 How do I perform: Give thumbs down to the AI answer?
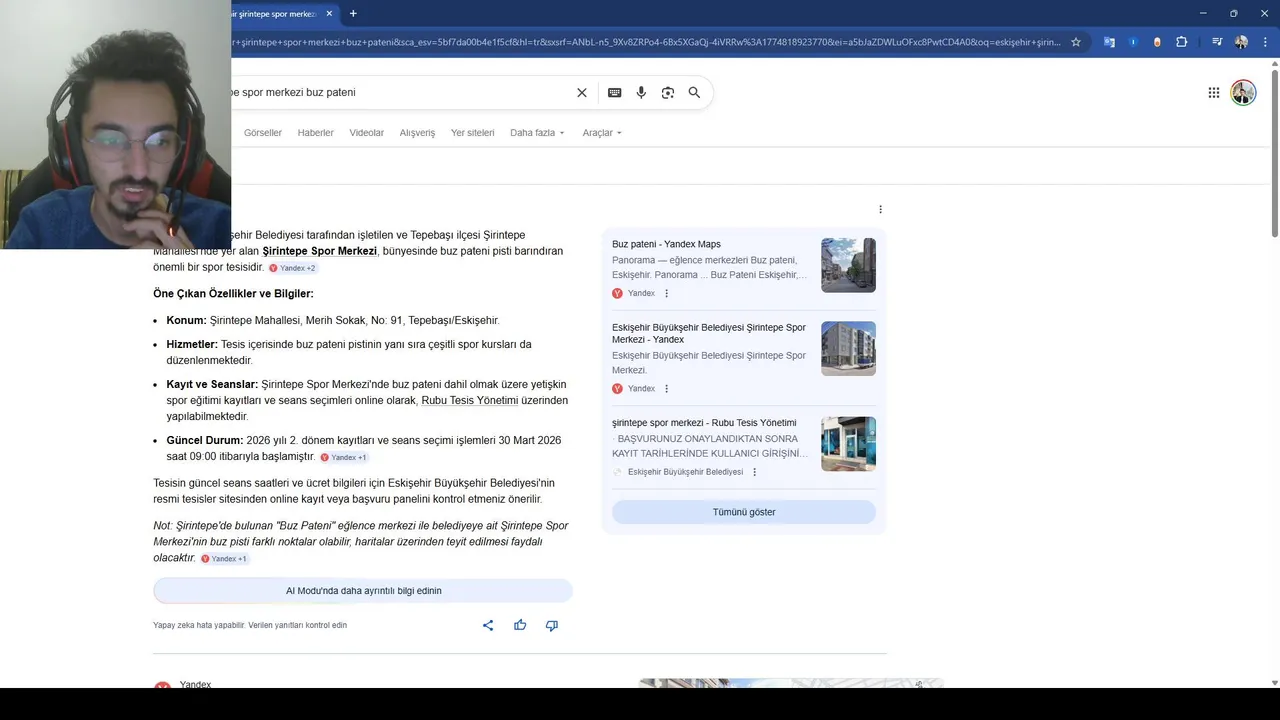[x=552, y=625]
